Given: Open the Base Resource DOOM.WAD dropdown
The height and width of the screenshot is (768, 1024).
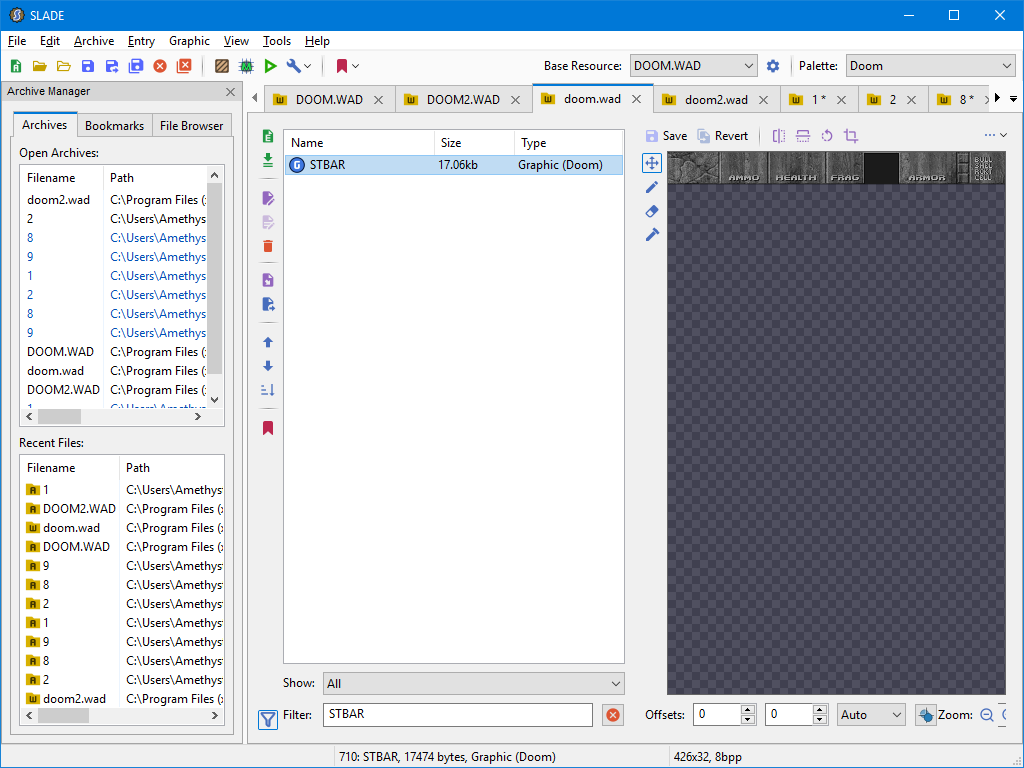Looking at the screenshot, I should tap(694, 66).
